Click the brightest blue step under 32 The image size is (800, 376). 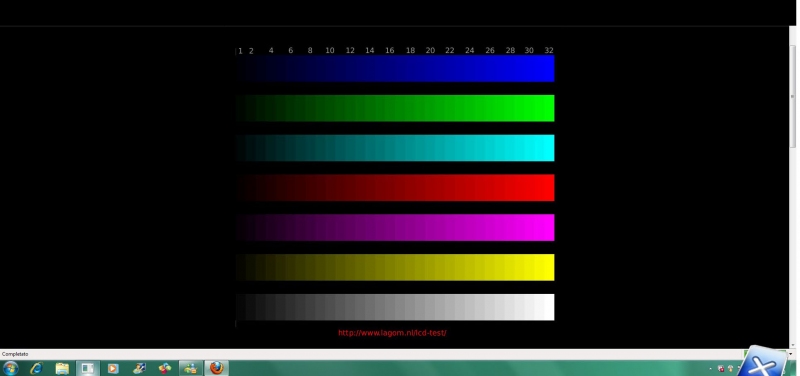549,68
